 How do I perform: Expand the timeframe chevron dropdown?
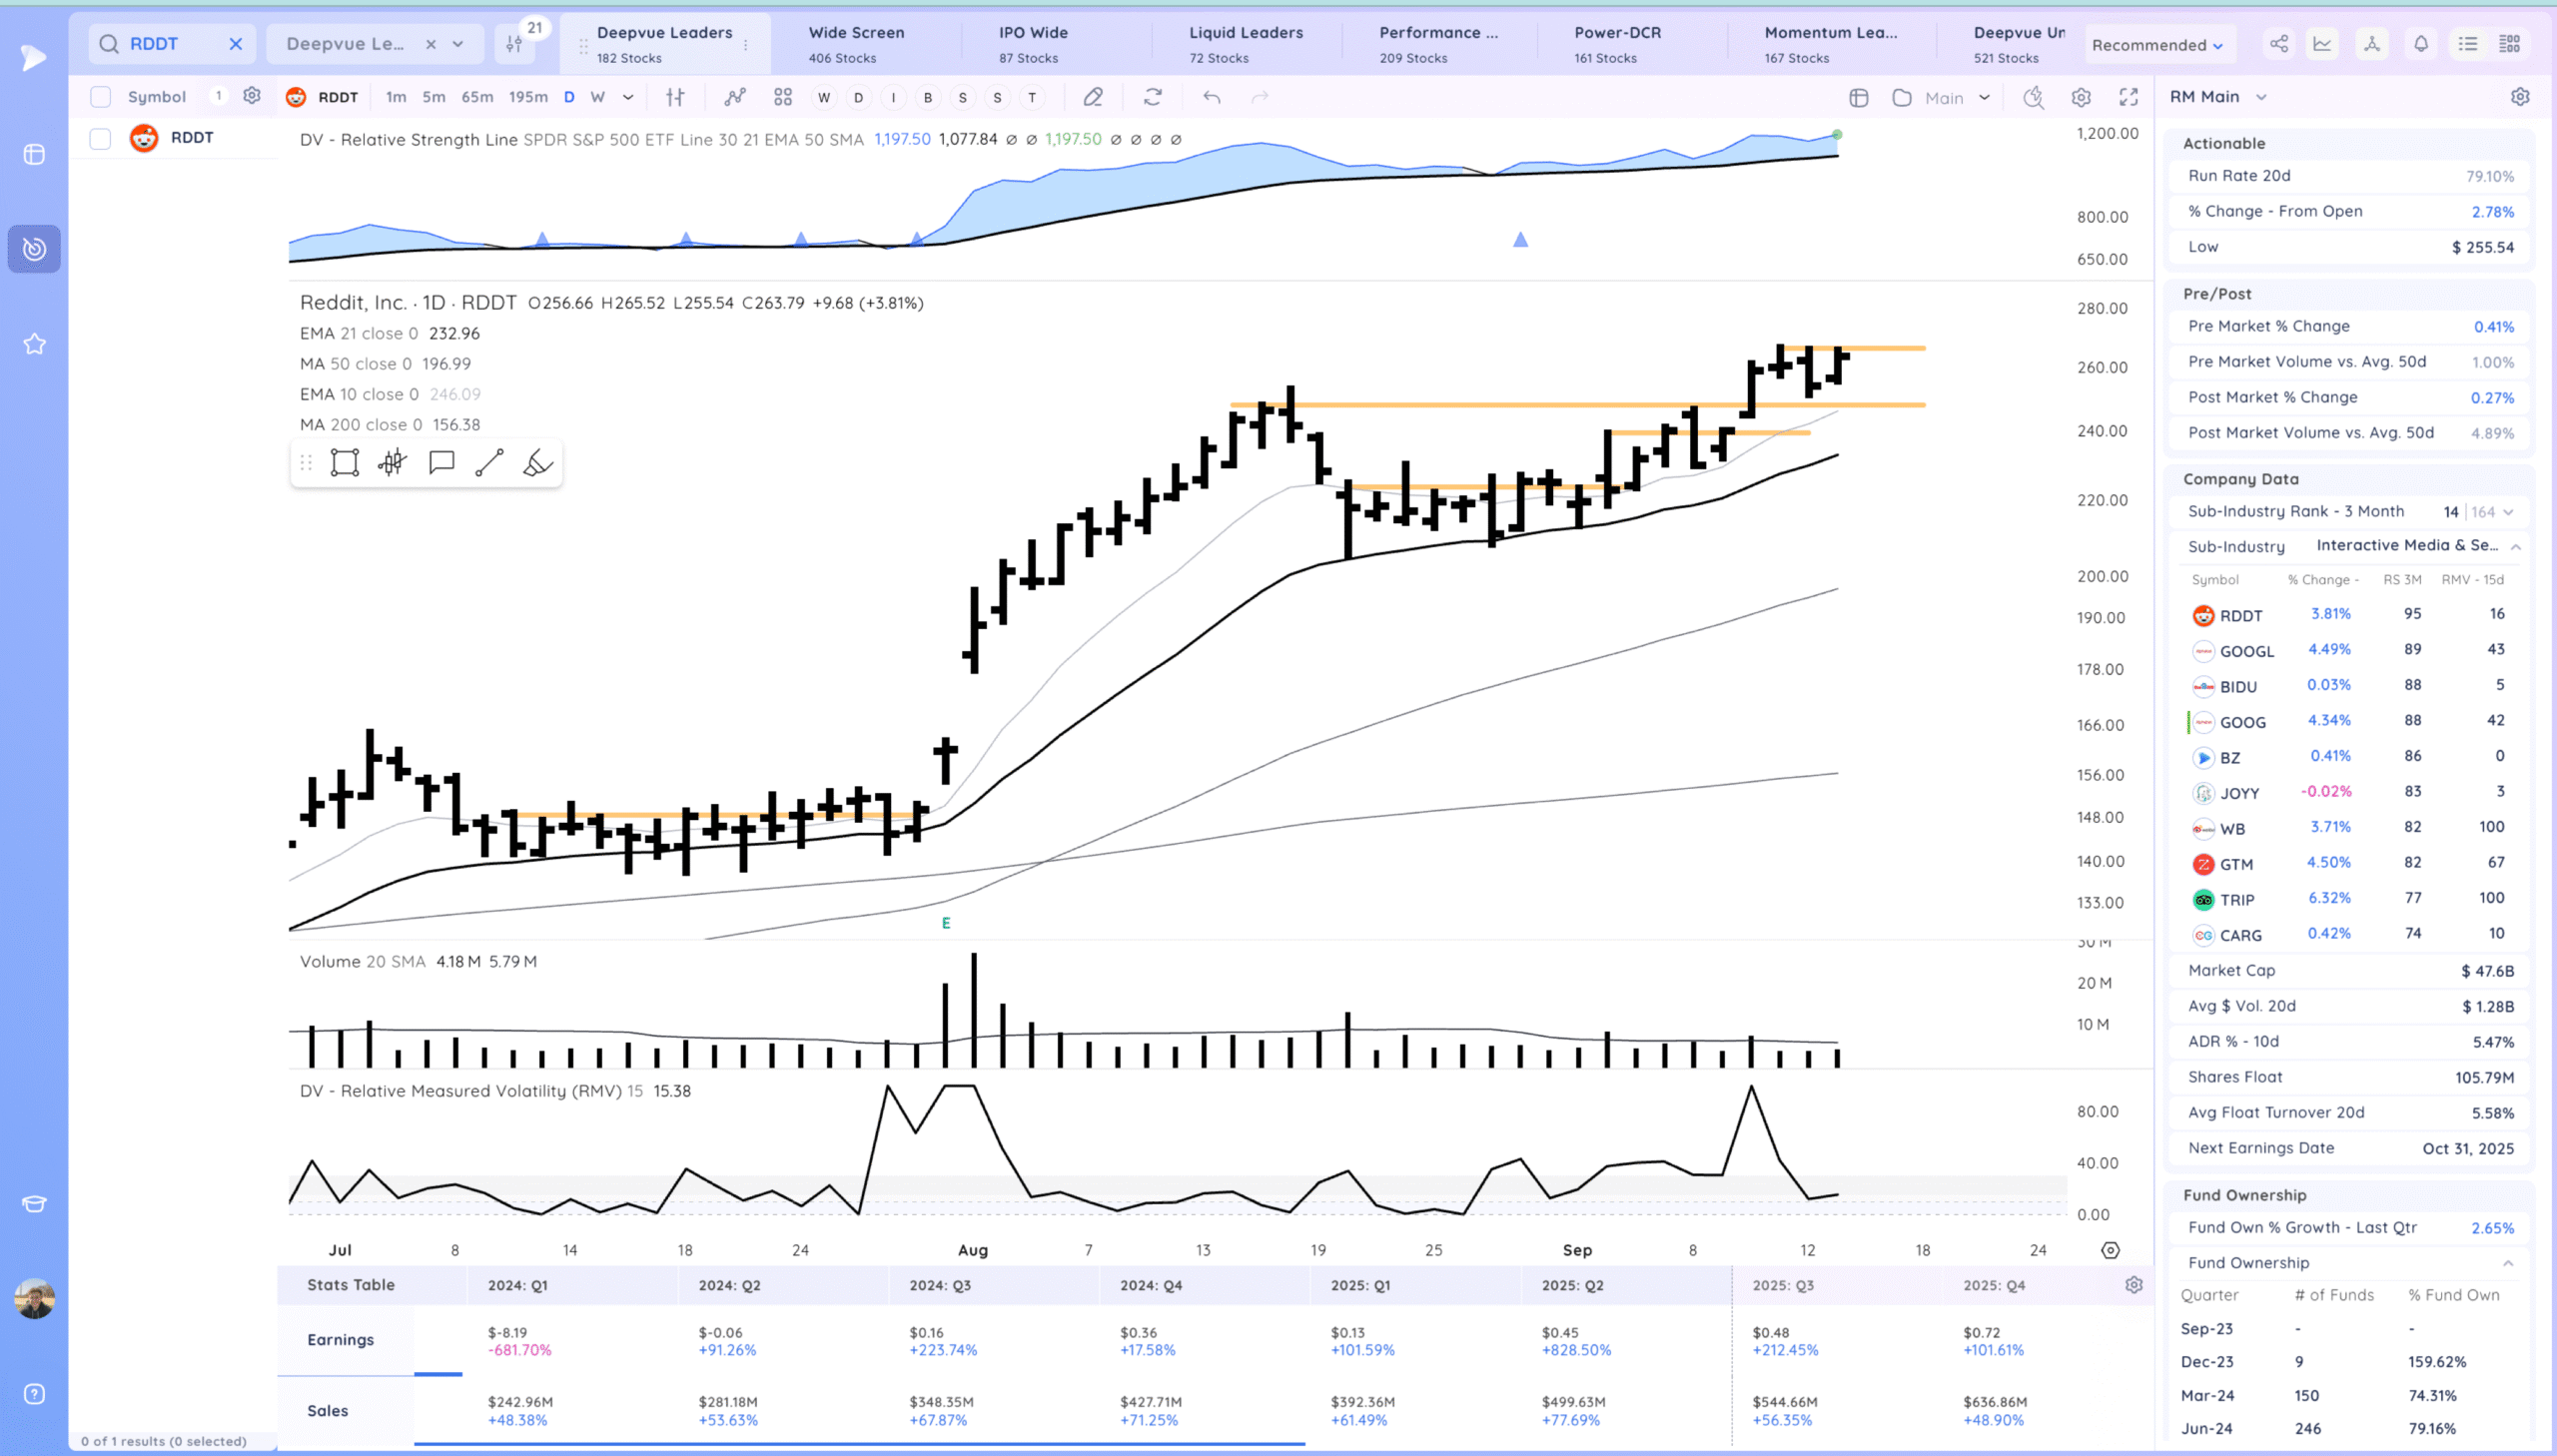pyautogui.click(x=628, y=97)
